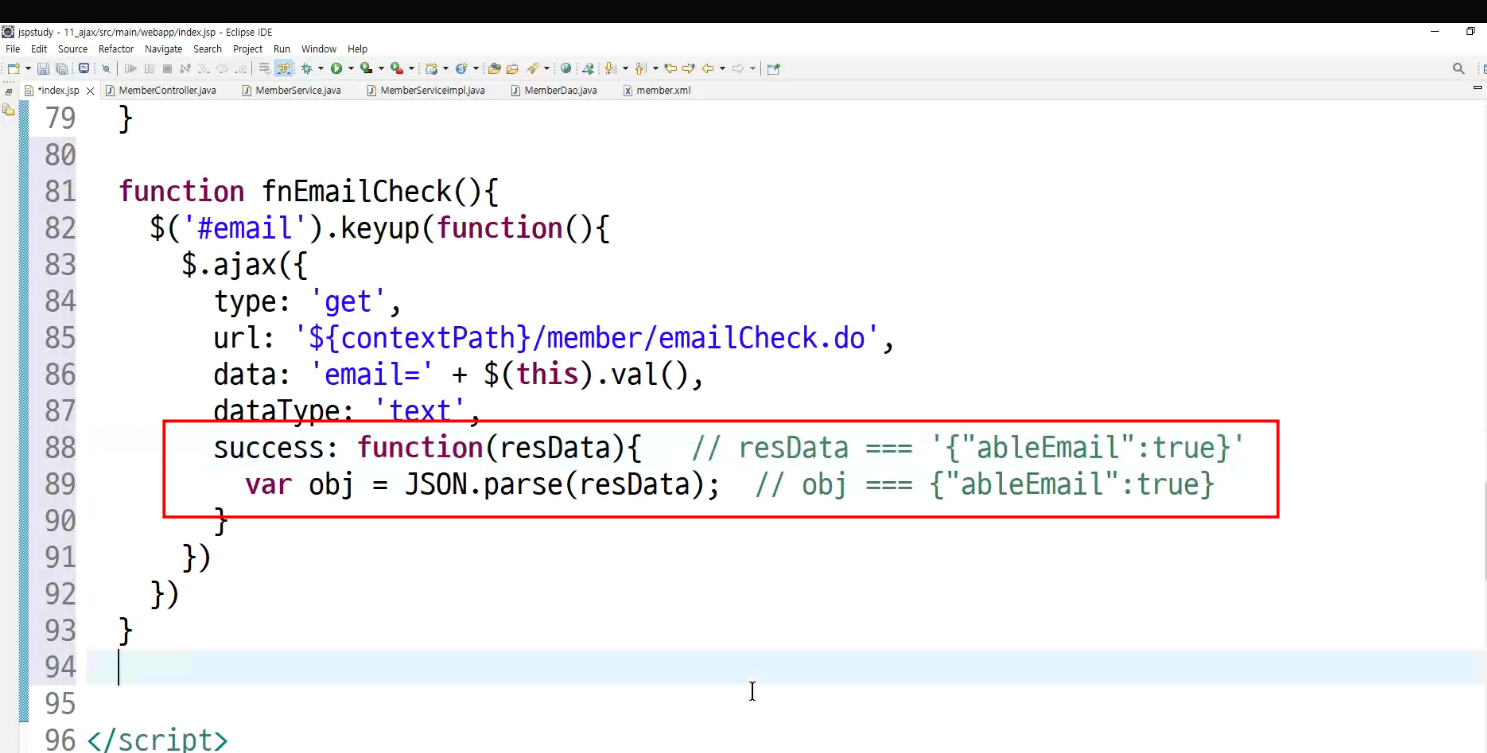Image resolution: width=1487 pixels, height=753 pixels.
Task: Click the Resume debug icon
Action: coord(131,69)
